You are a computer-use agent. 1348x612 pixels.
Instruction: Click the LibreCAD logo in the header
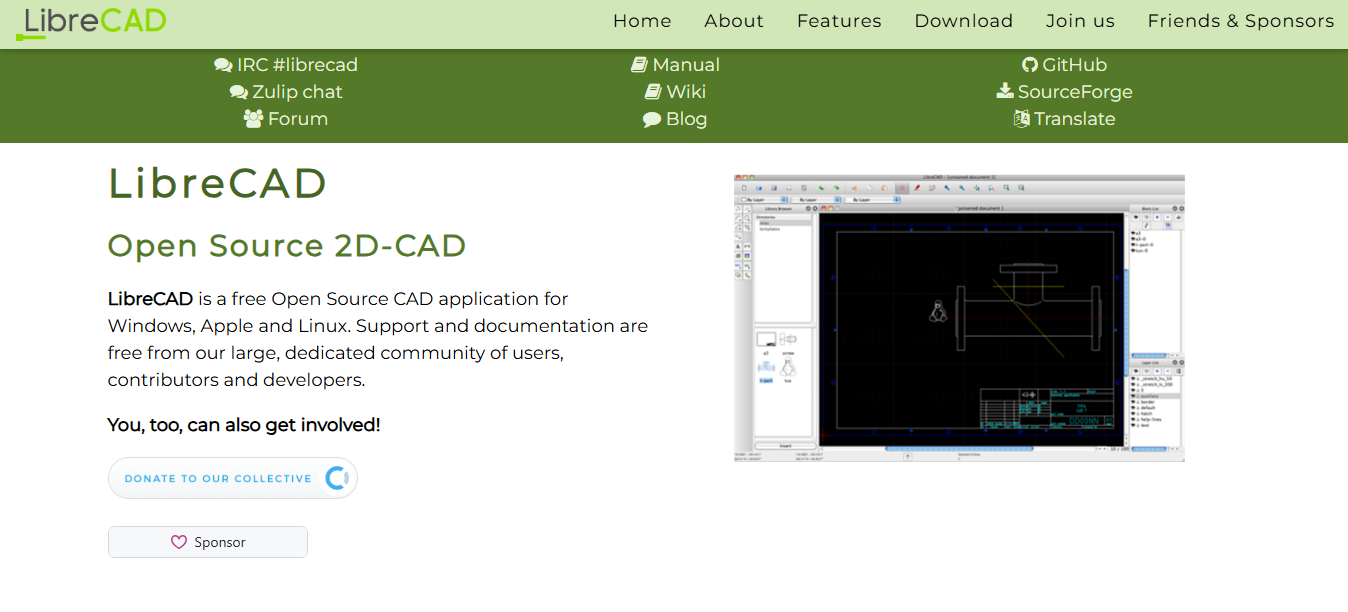click(x=91, y=21)
